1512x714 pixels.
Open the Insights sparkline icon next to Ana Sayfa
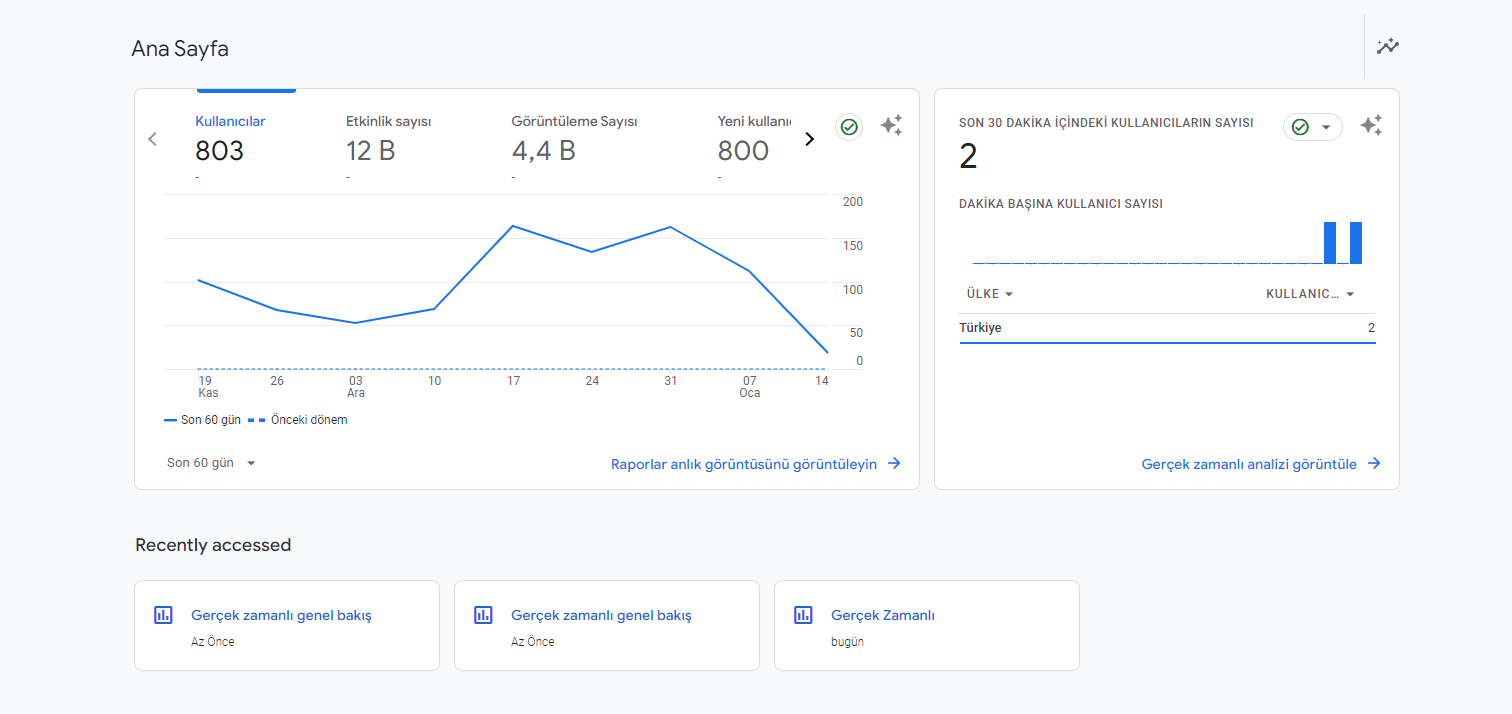1387,46
